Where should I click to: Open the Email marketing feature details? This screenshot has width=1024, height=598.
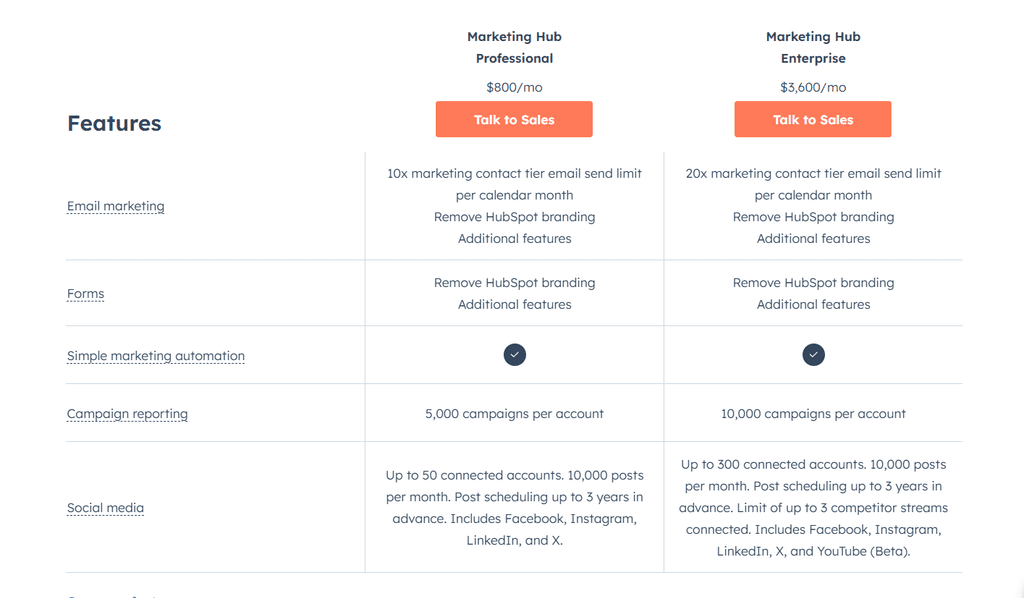click(115, 206)
